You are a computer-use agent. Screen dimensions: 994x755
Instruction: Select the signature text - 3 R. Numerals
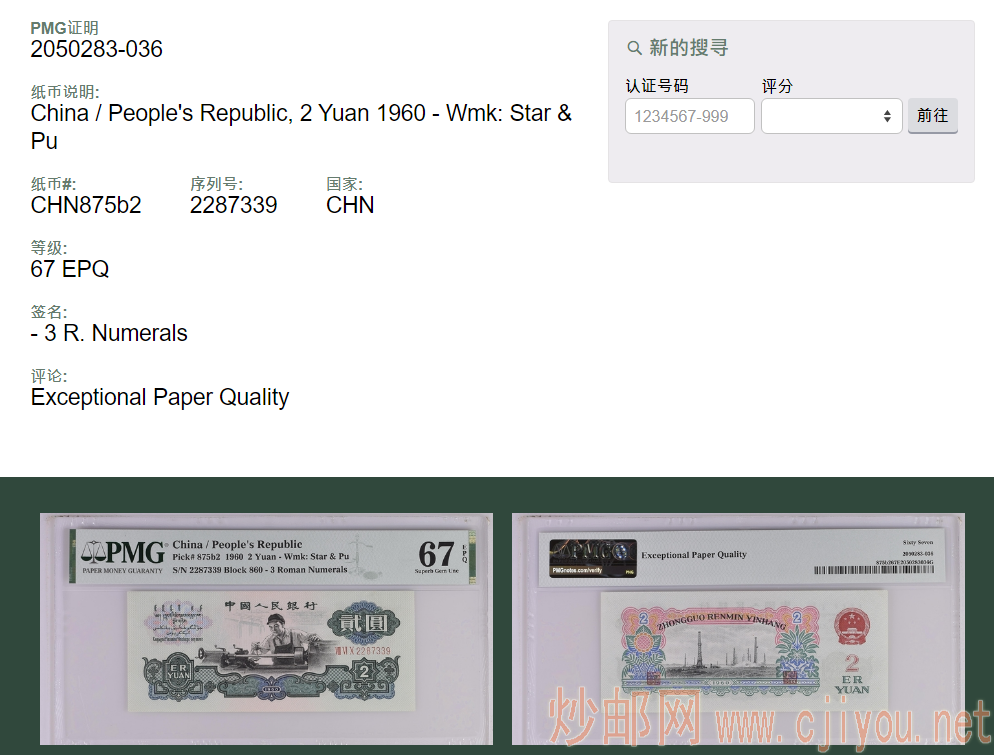point(109,333)
